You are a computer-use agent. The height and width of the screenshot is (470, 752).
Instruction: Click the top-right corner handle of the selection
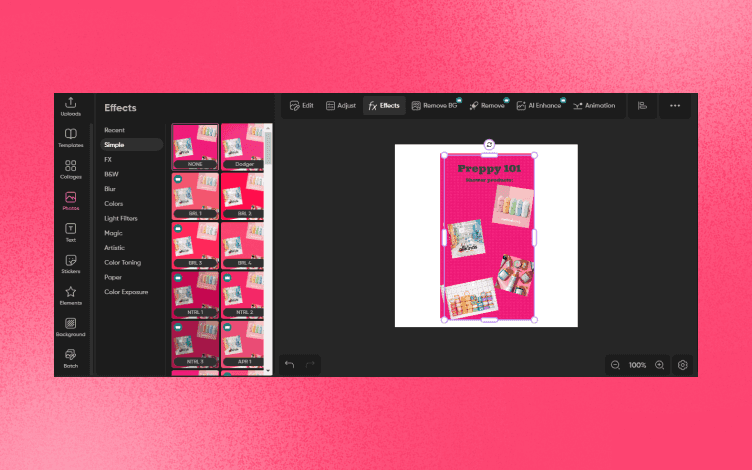[534, 155]
